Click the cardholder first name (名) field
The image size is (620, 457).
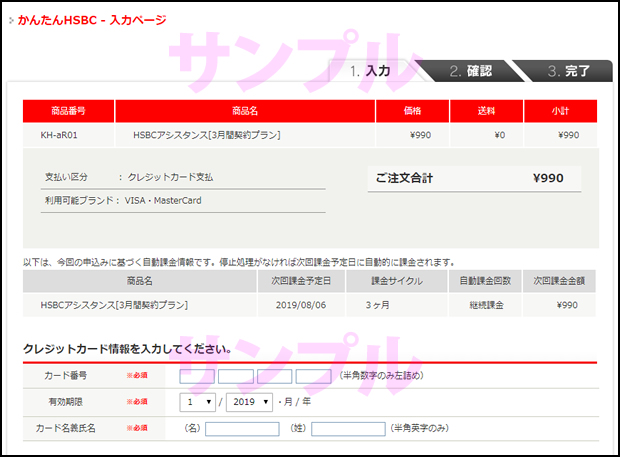pyautogui.click(x=242, y=429)
